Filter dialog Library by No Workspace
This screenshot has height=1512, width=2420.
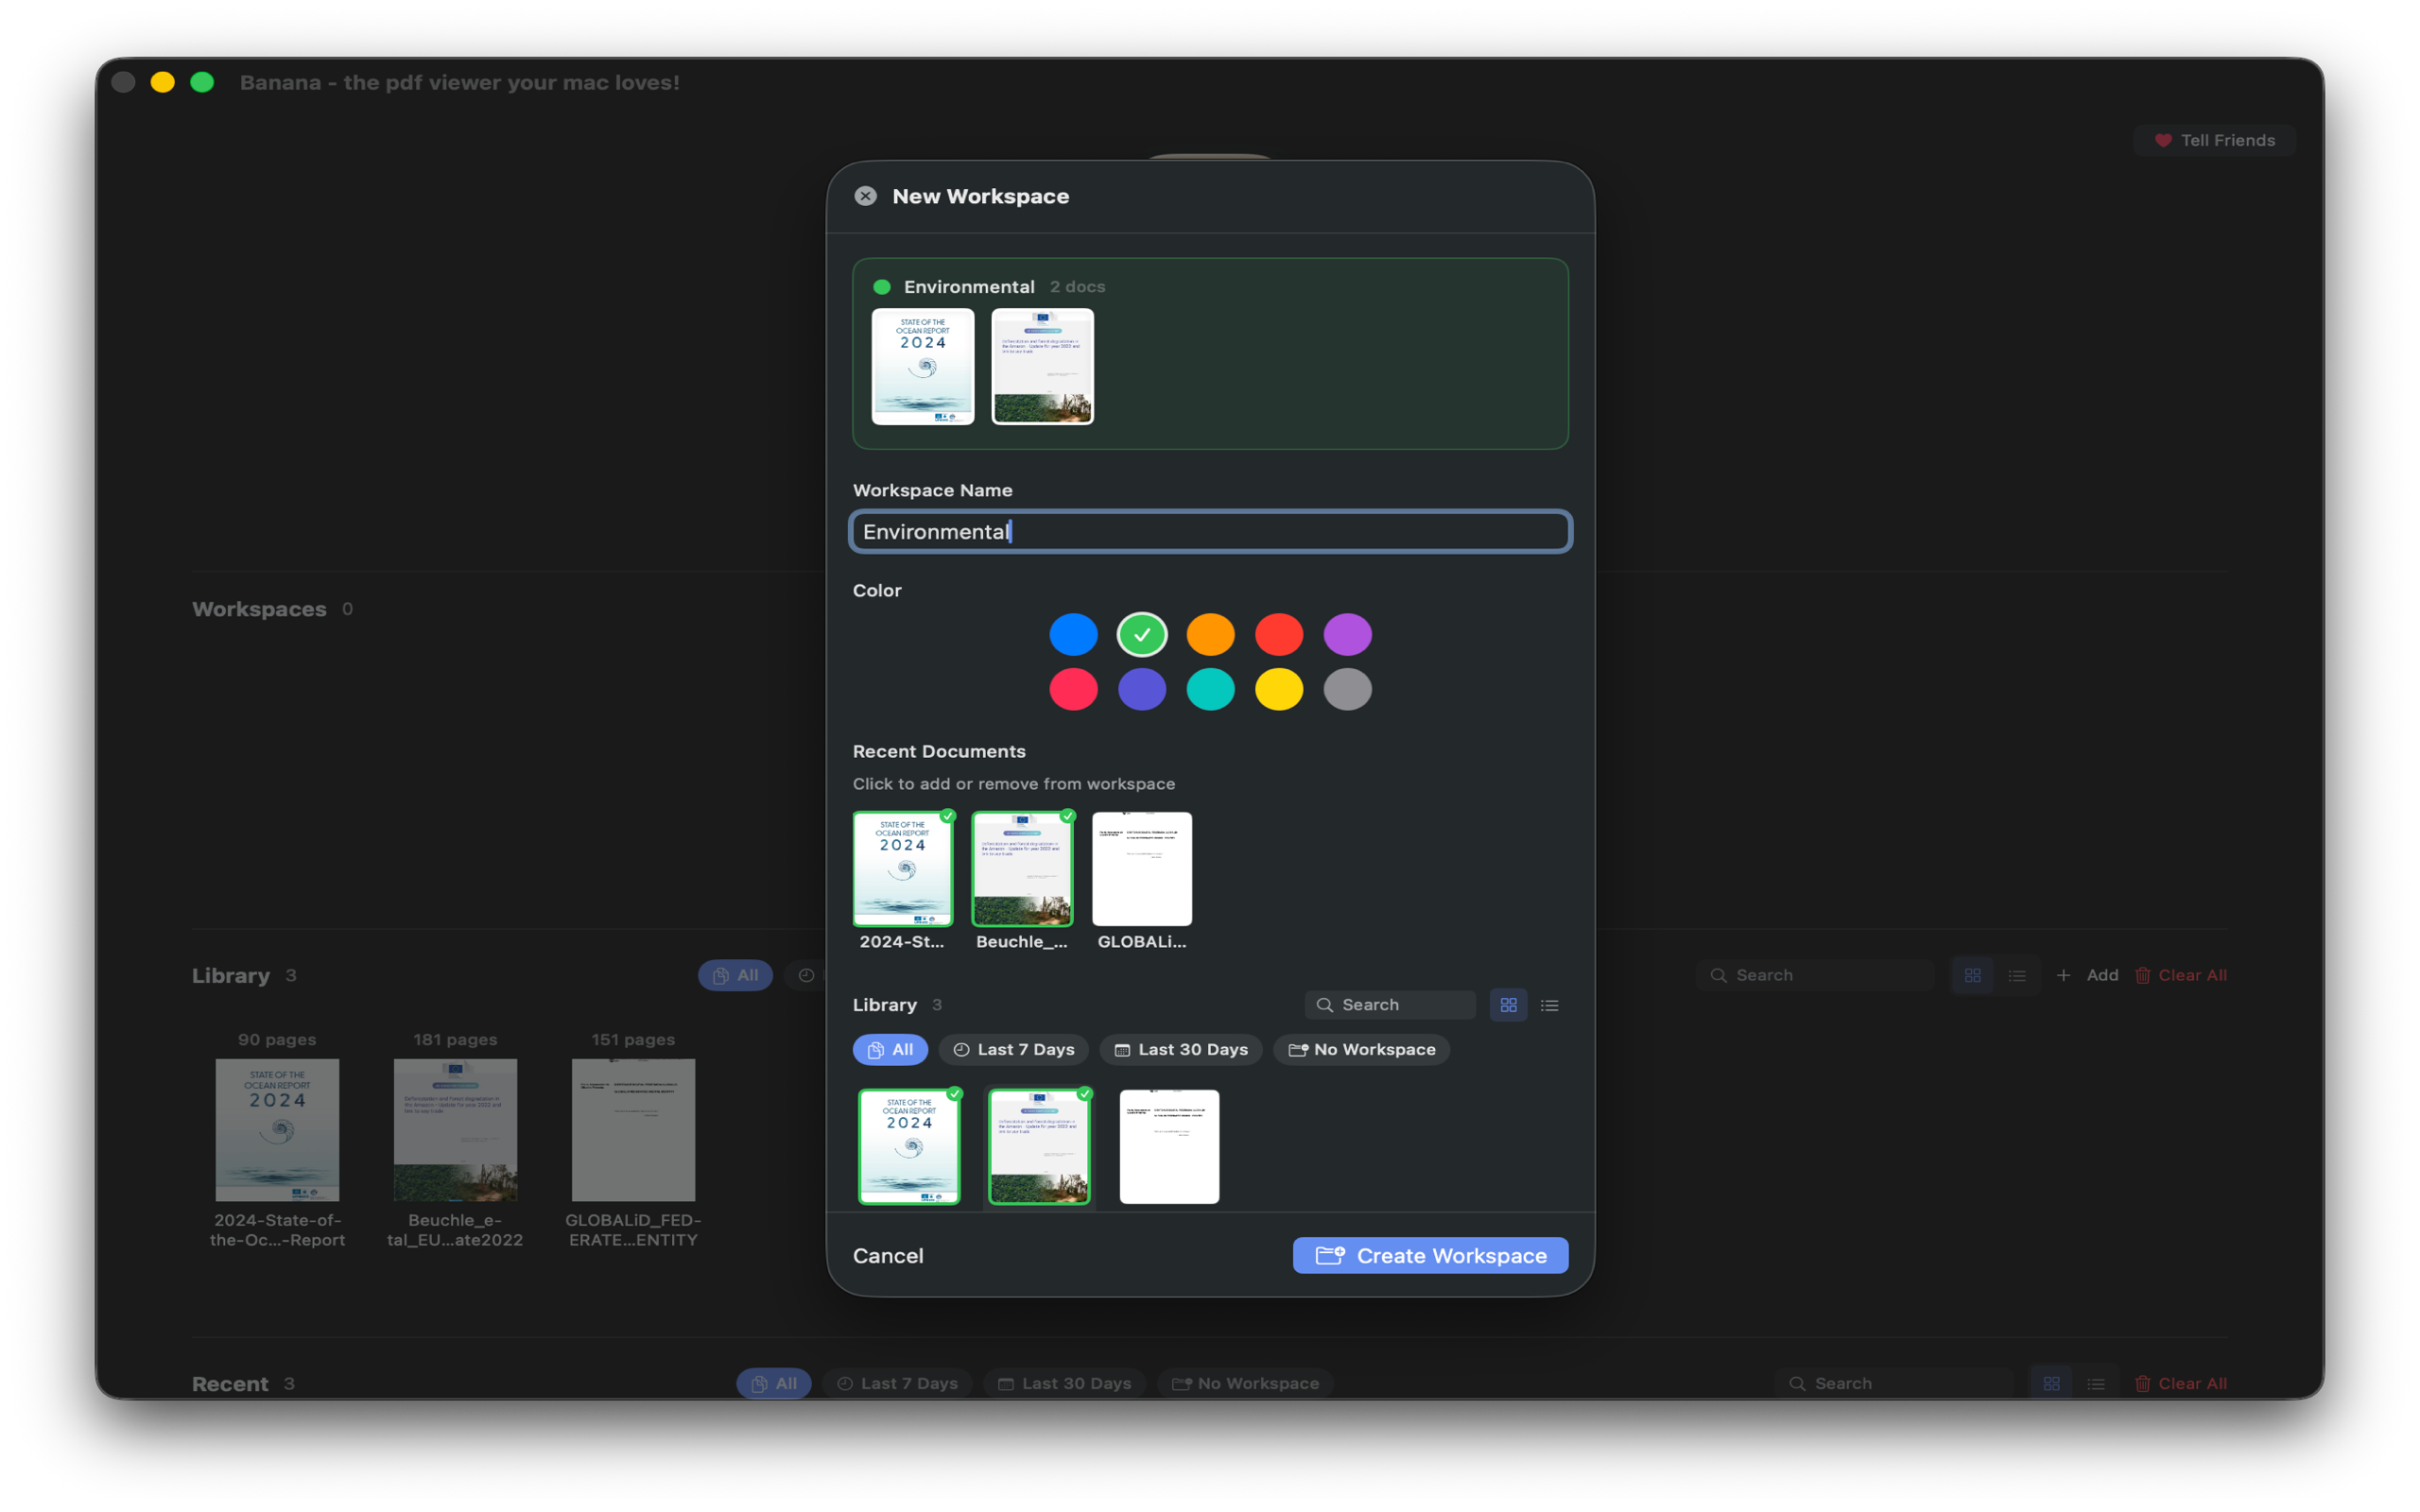pos(1361,1049)
